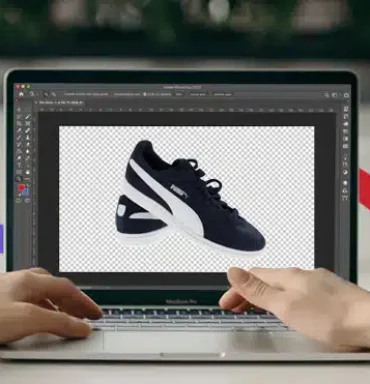Close the open document tab
The image size is (370, 384).
(36, 103)
